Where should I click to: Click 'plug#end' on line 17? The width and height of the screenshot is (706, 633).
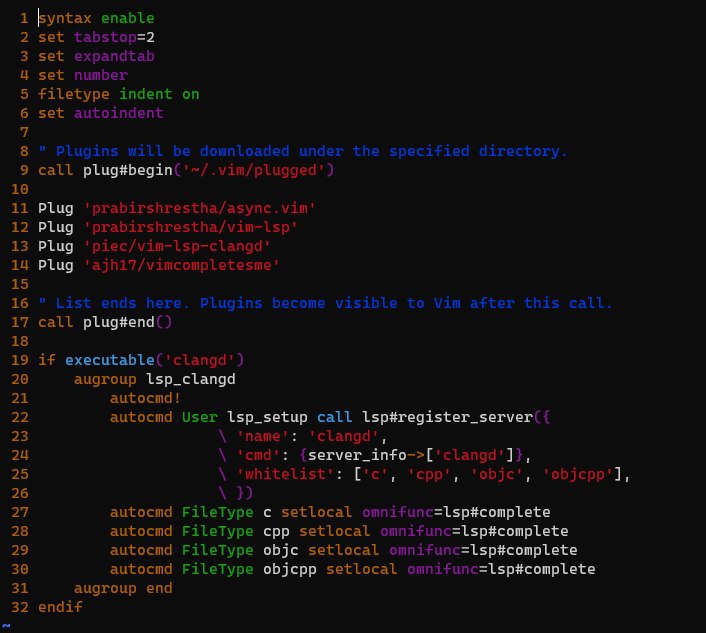(119, 322)
